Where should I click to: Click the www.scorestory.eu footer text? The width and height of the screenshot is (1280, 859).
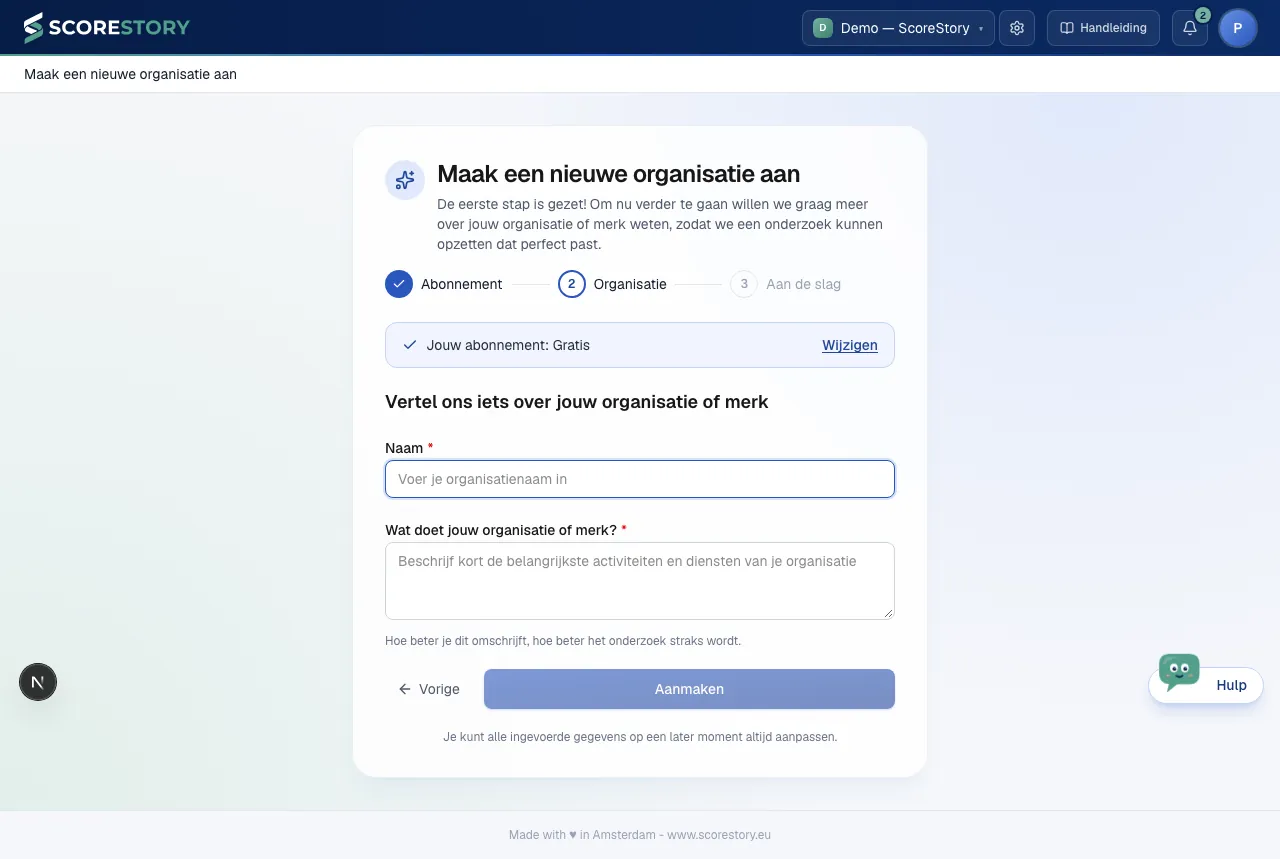(719, 835)
